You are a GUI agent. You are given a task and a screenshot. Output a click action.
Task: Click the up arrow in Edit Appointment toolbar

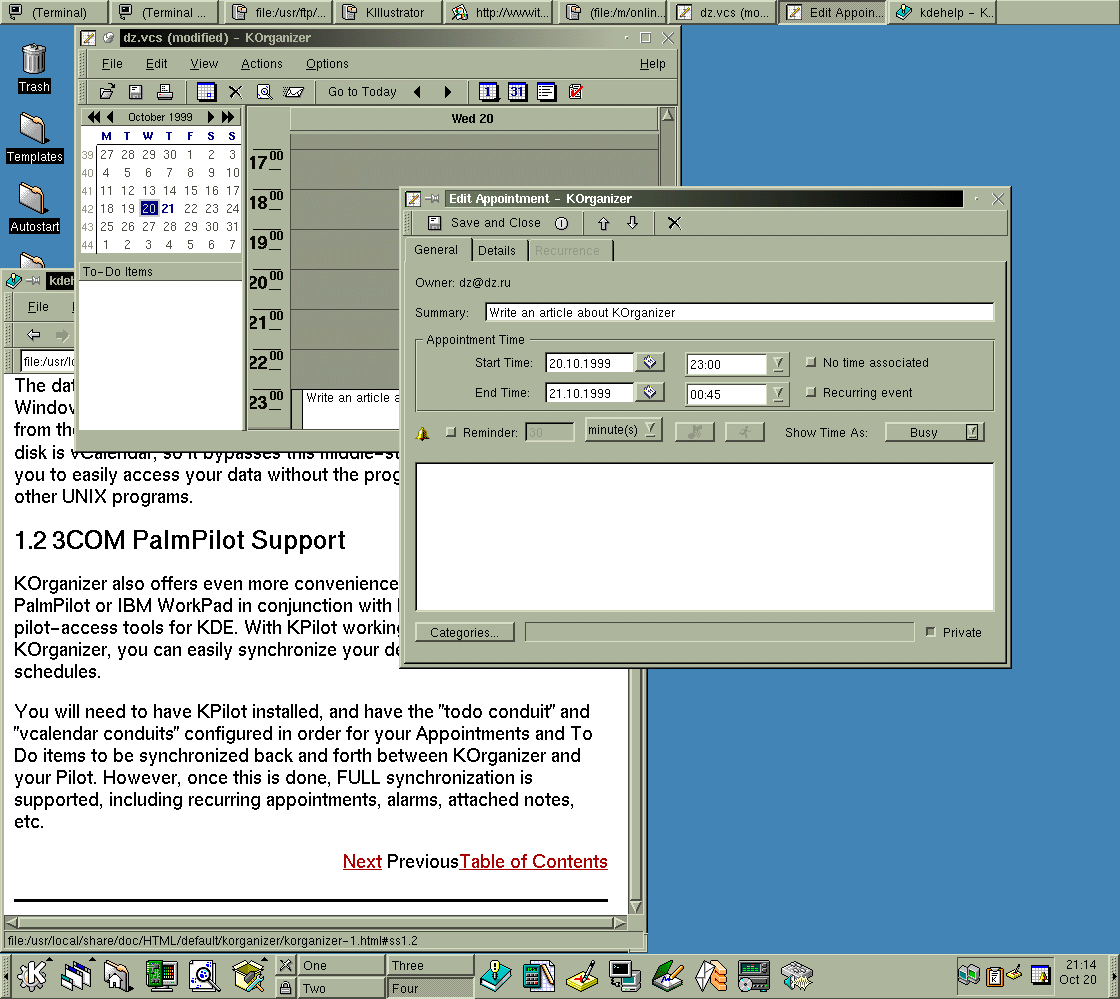click(x=604, y=223)
